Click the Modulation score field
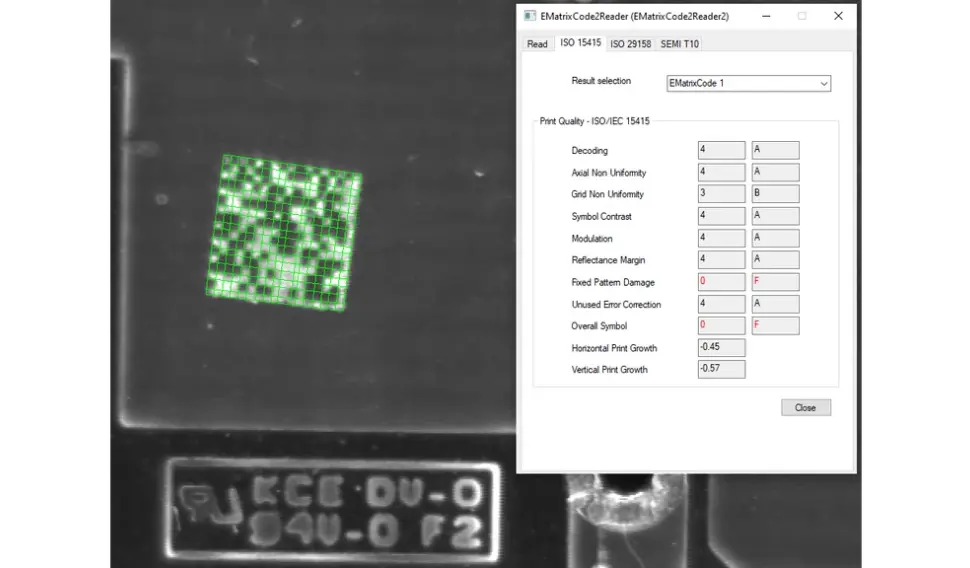970x568 pixels. coord(721,238)
